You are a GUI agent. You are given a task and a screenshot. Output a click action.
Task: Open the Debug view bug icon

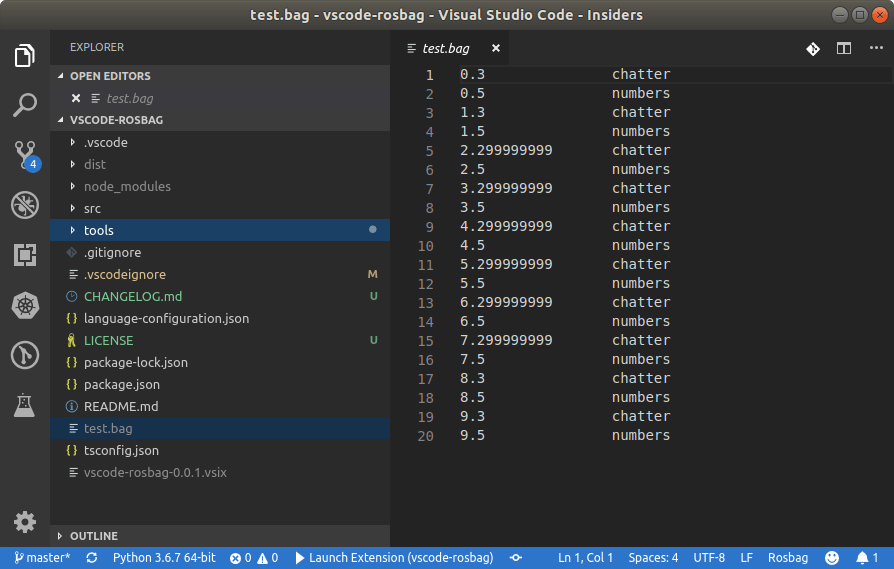[25, 205]
